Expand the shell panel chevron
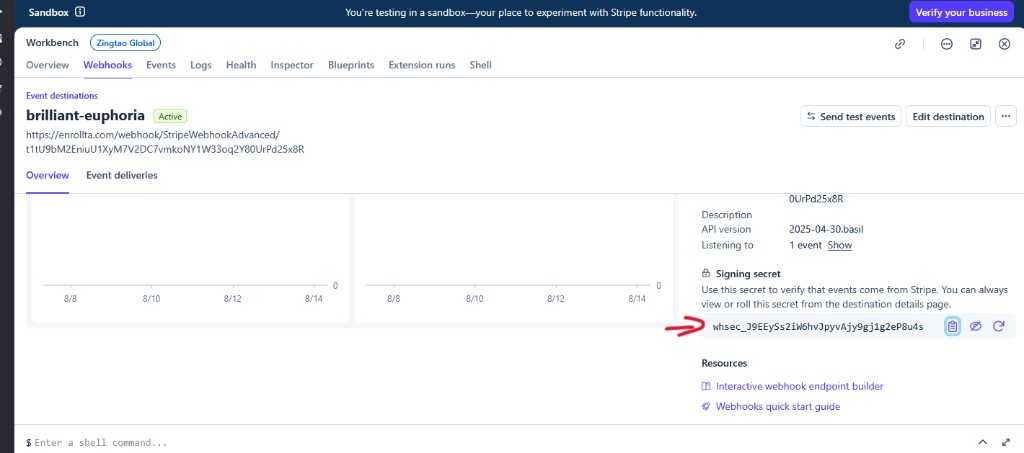 (983, 442)
